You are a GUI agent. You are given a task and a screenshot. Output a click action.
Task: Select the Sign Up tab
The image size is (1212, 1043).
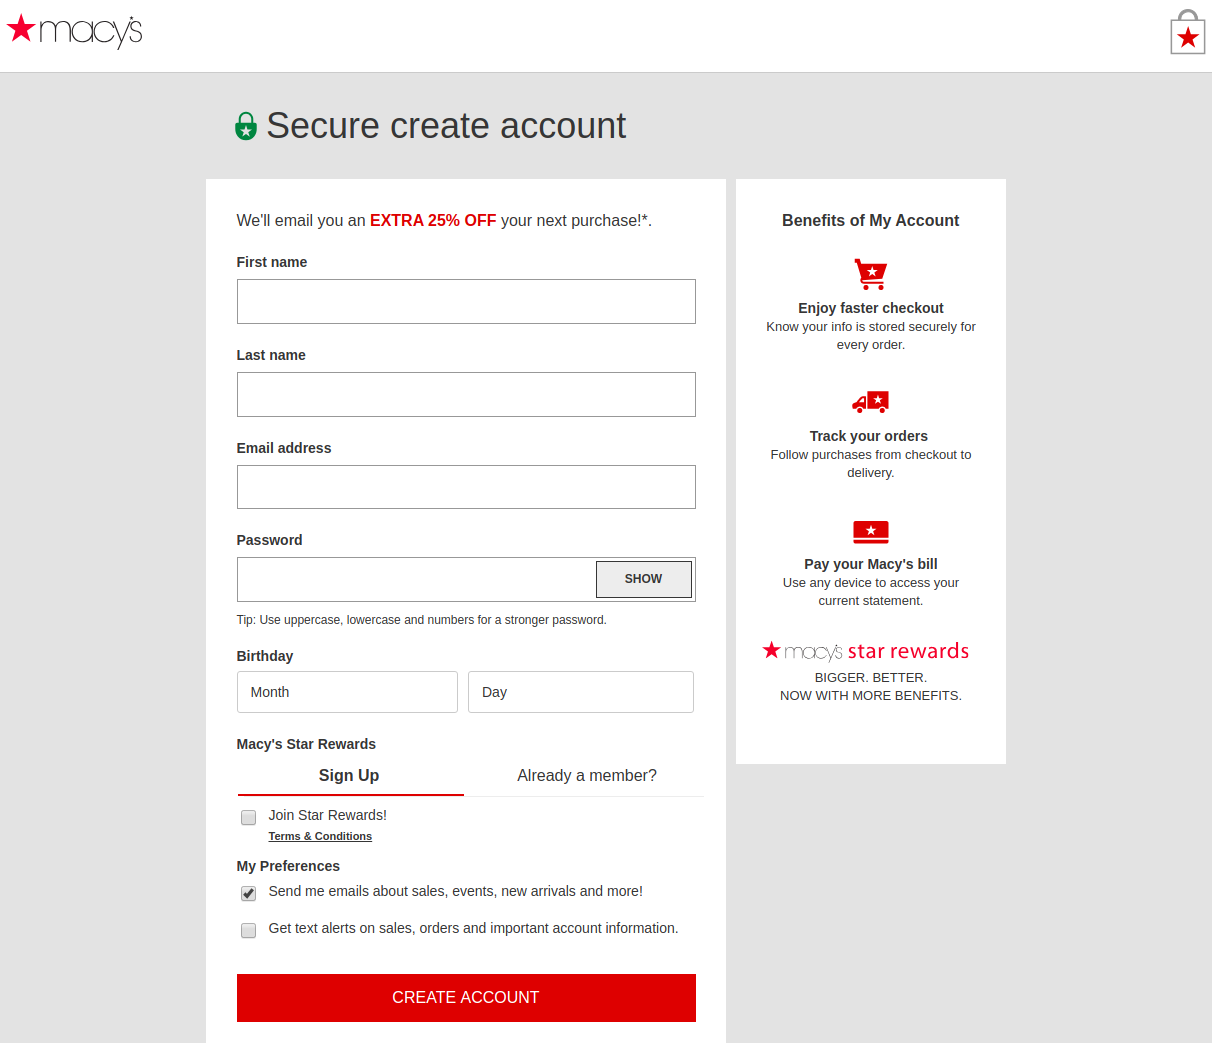tap(349, 776)
